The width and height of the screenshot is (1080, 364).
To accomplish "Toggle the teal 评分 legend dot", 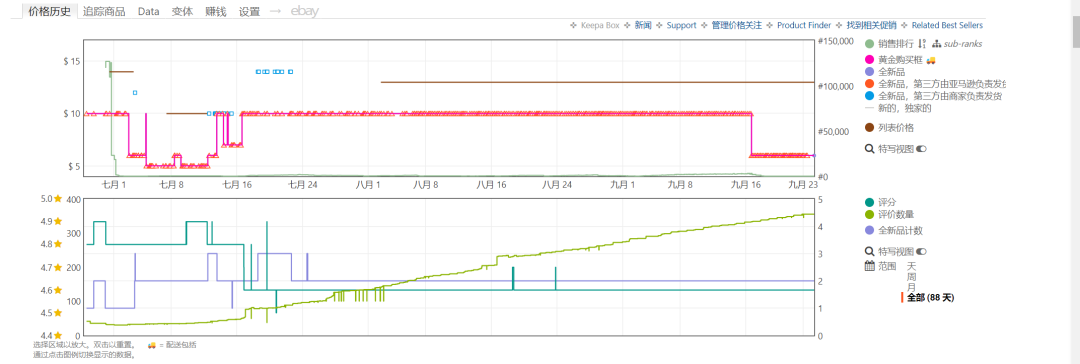I will pyautogui.click(x=869, y=203).
